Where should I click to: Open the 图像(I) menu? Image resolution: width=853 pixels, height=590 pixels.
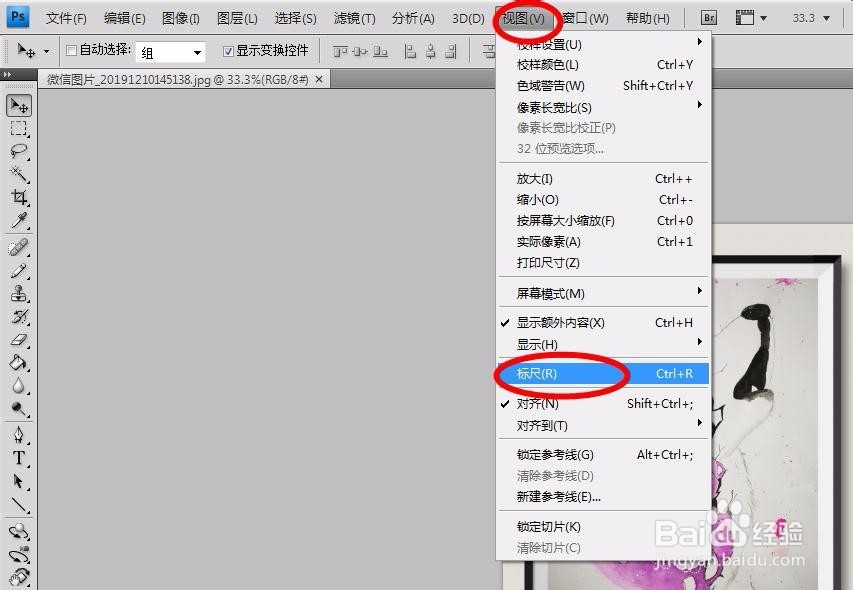[181, 18]
